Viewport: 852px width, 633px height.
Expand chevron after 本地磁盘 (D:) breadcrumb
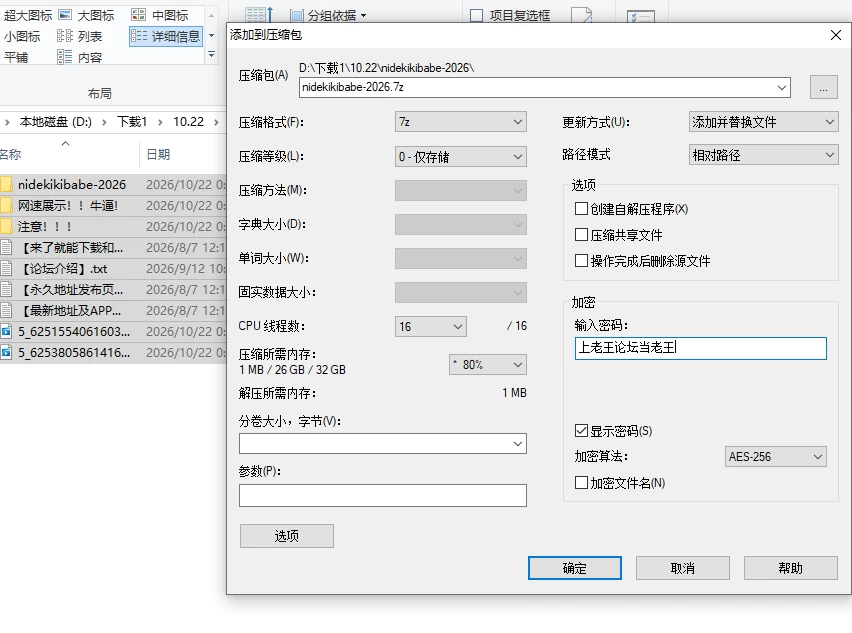coord(104,122)
